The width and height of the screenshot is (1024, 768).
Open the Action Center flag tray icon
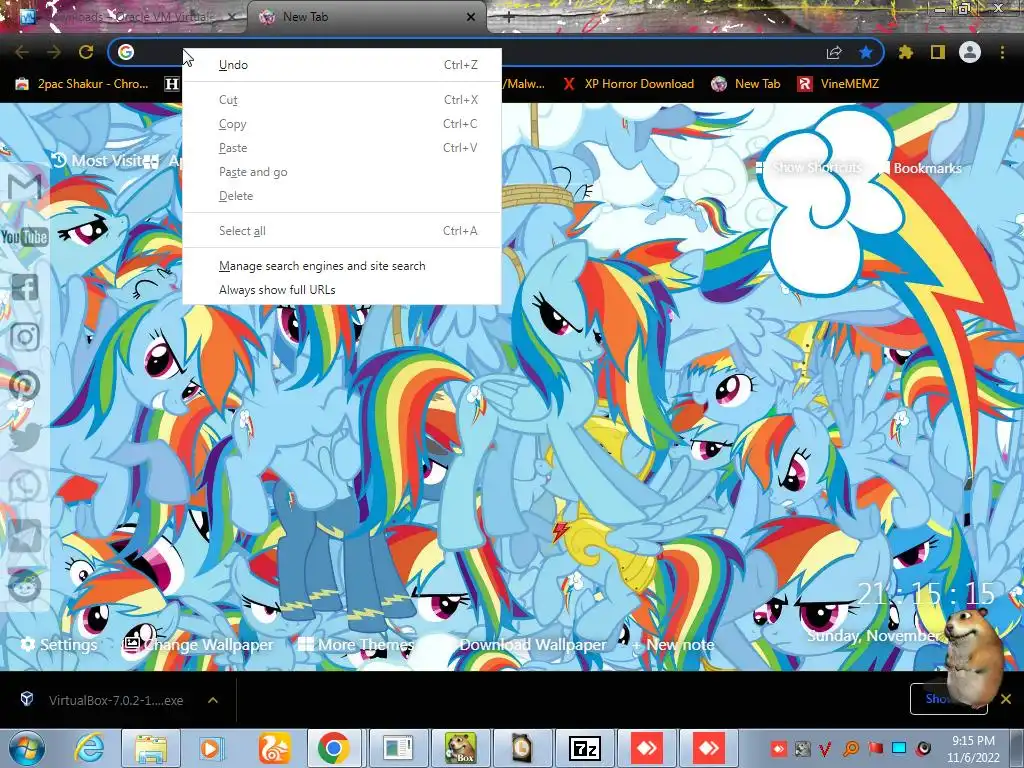(875, 748)
